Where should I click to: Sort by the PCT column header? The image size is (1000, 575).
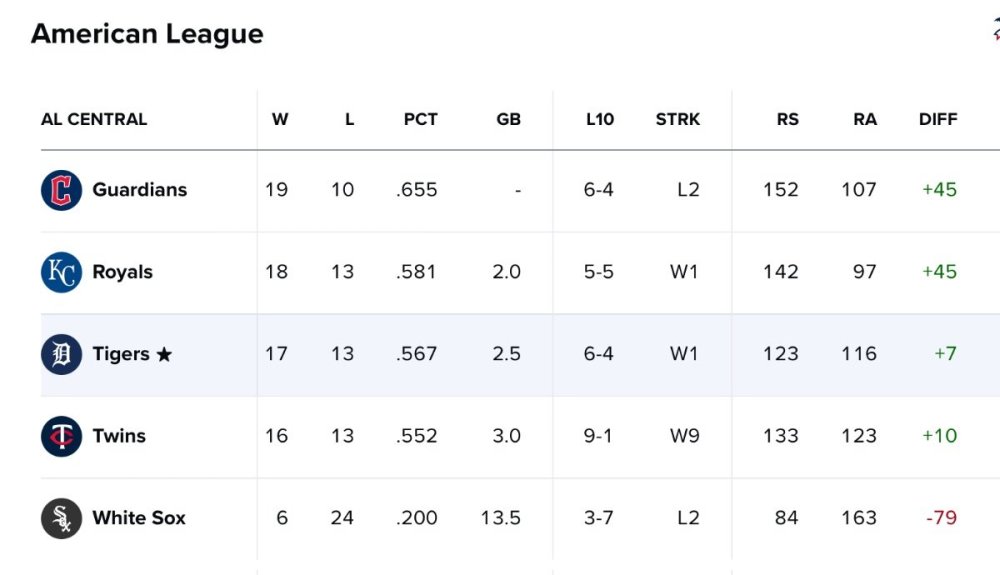[420, 119]
